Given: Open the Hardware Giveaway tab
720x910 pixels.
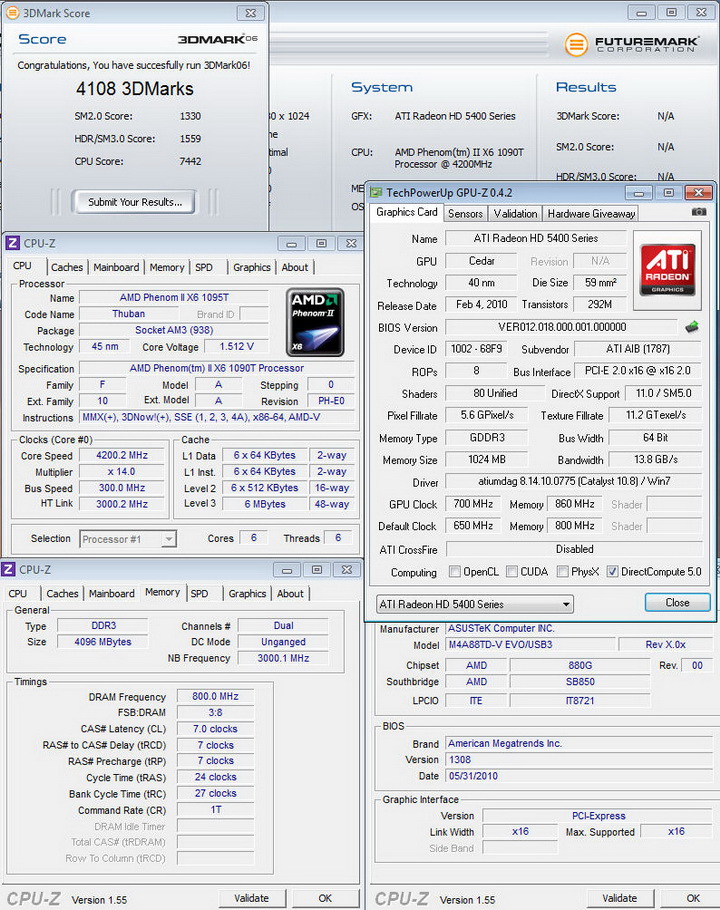Looking at the screenshot, I should tap(591, 214).
